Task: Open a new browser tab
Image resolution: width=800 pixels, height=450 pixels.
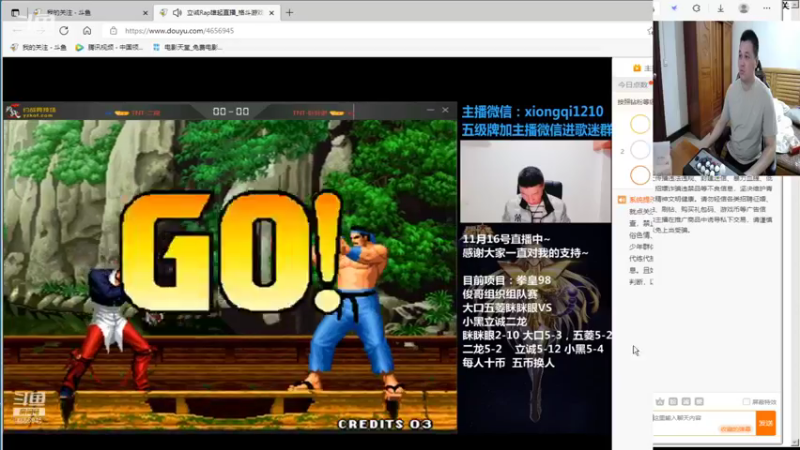Action: pyautogui.click(x=289, y=13)
